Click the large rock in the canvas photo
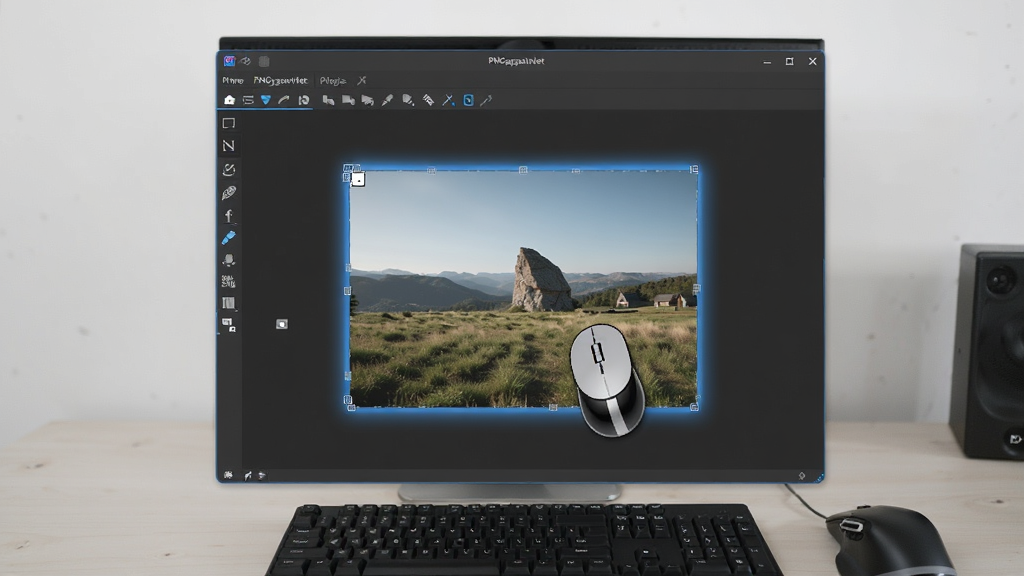 point(541,280)
